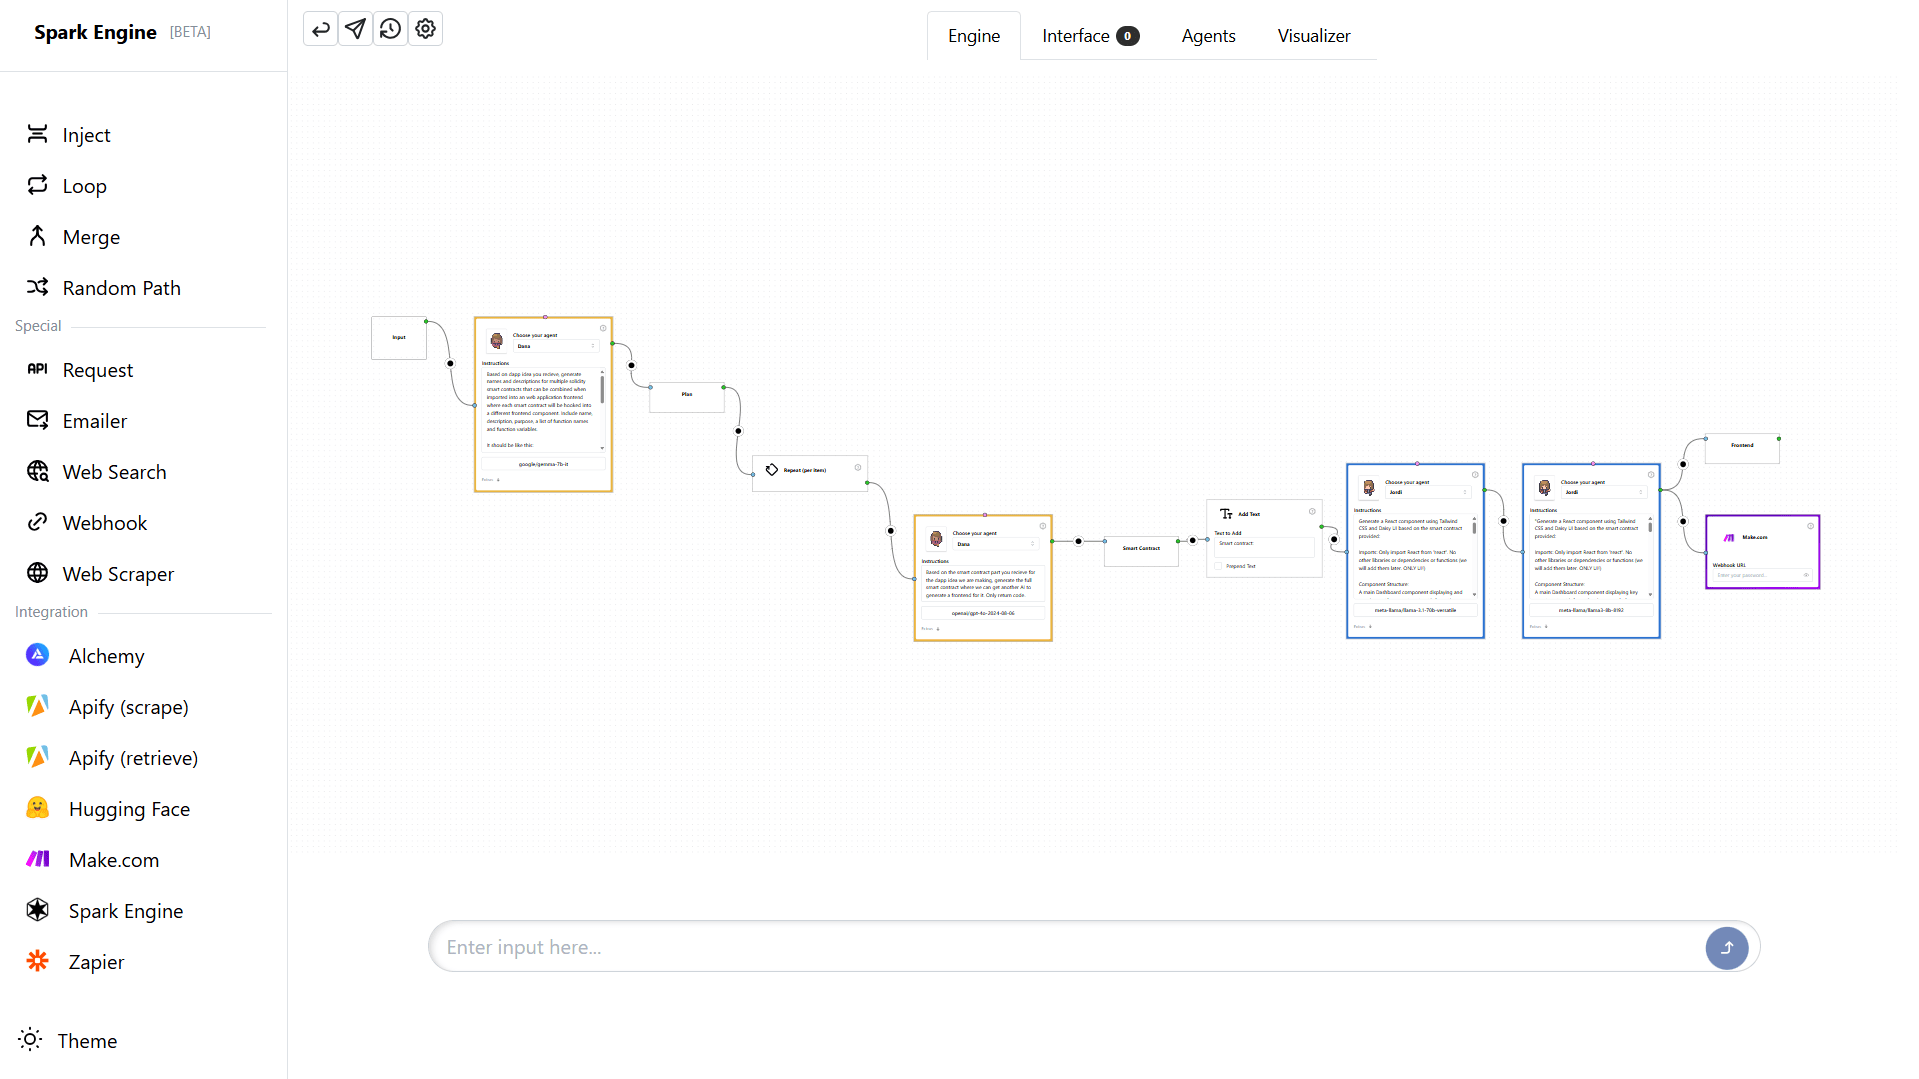Open info icon on gpt-4o agent node
This screenshot has width=1919, height=1079.
pyautogui.click(x=1043, y=526)
